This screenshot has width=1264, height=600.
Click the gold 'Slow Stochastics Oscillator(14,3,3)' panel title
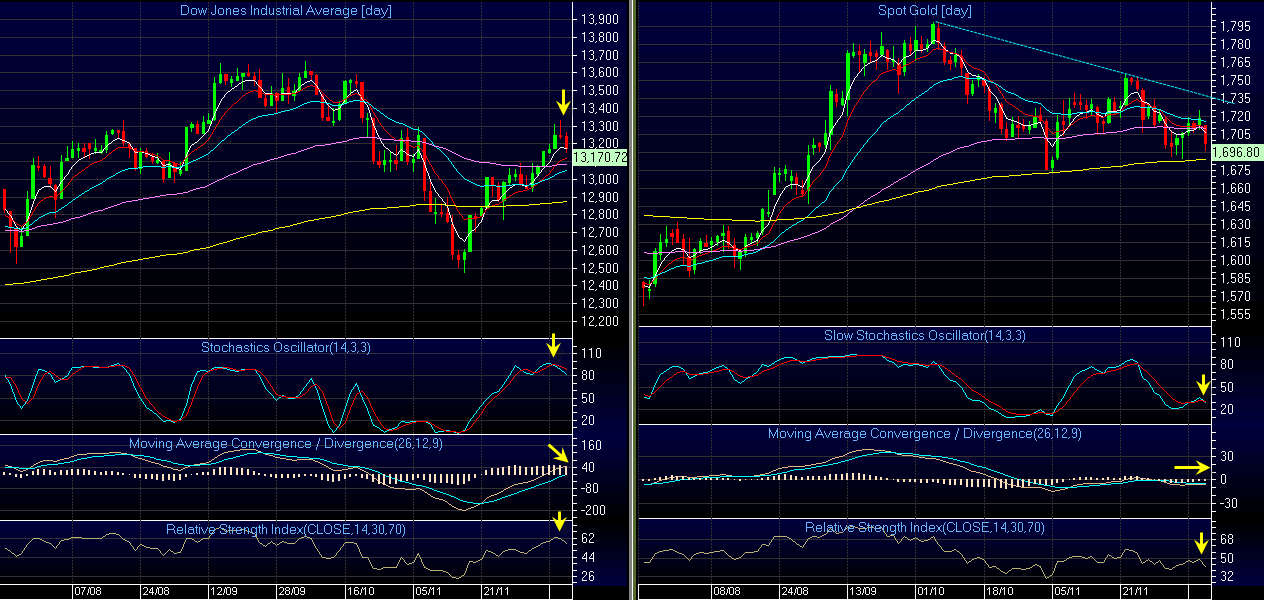tap(924, 335)
